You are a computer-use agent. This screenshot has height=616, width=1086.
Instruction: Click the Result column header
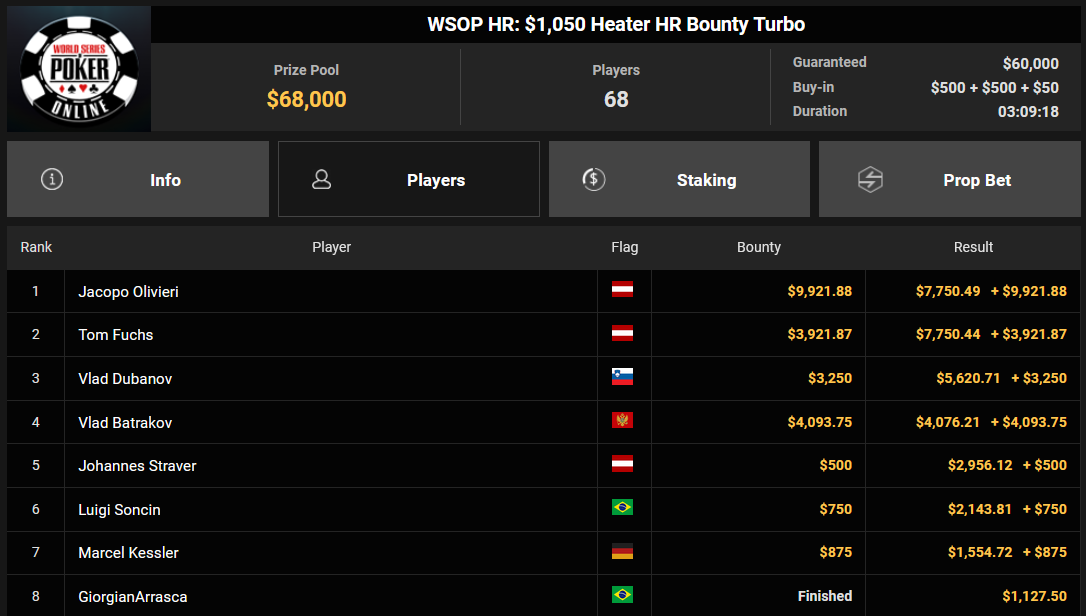[973, 247]
